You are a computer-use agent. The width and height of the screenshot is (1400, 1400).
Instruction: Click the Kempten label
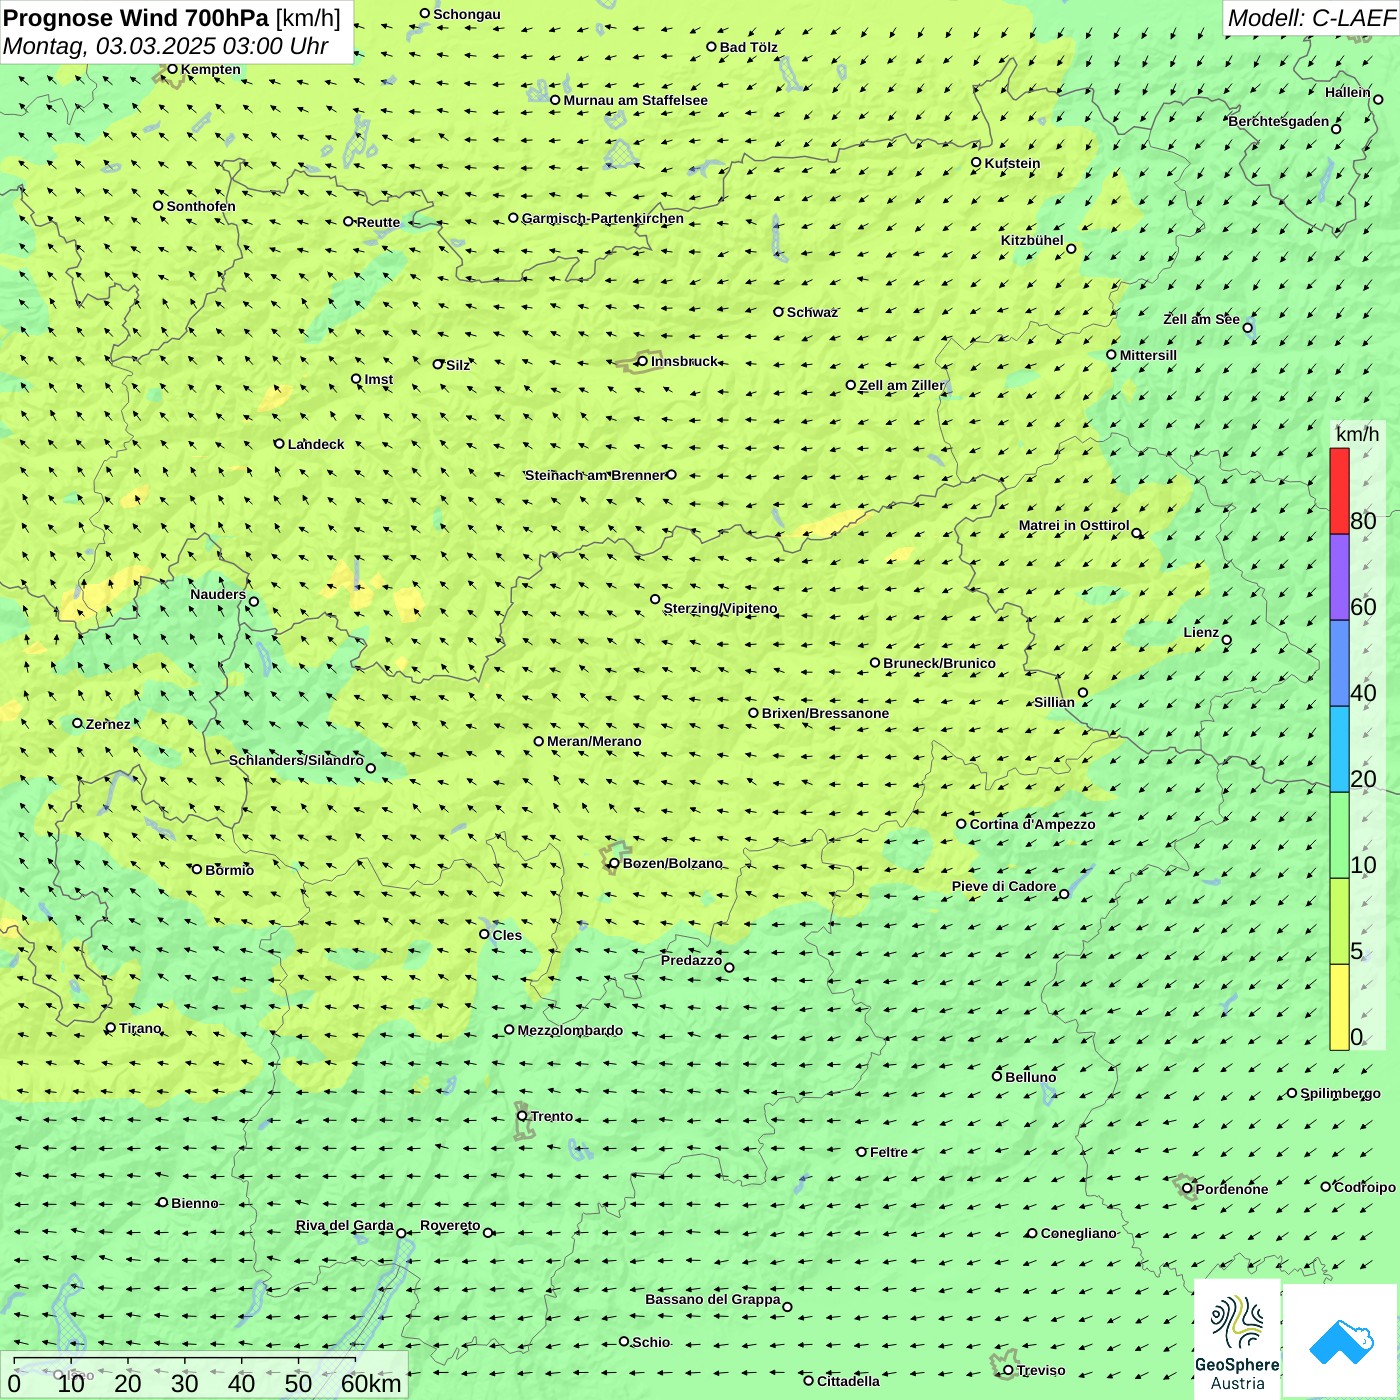tap(211, 69)
